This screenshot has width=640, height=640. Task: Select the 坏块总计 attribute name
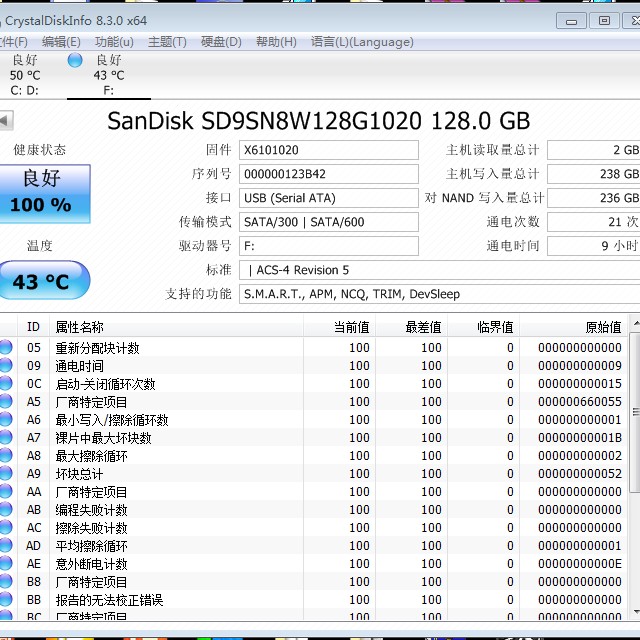coord(79,473)
